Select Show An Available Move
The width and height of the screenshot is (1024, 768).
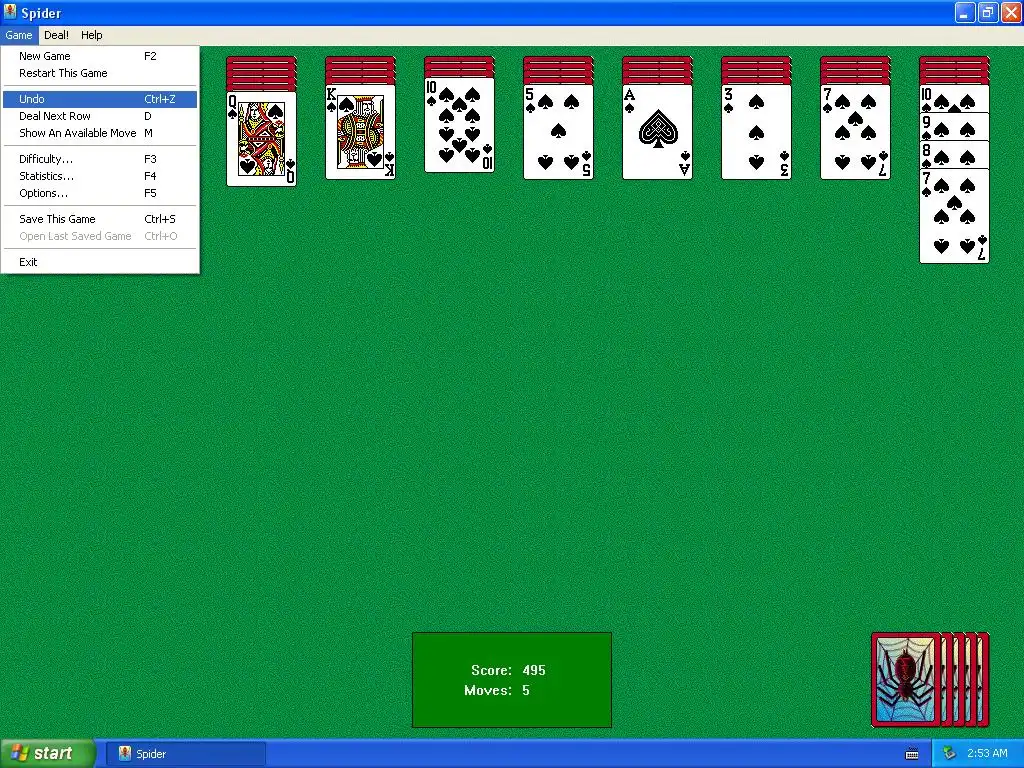(100, 133)
